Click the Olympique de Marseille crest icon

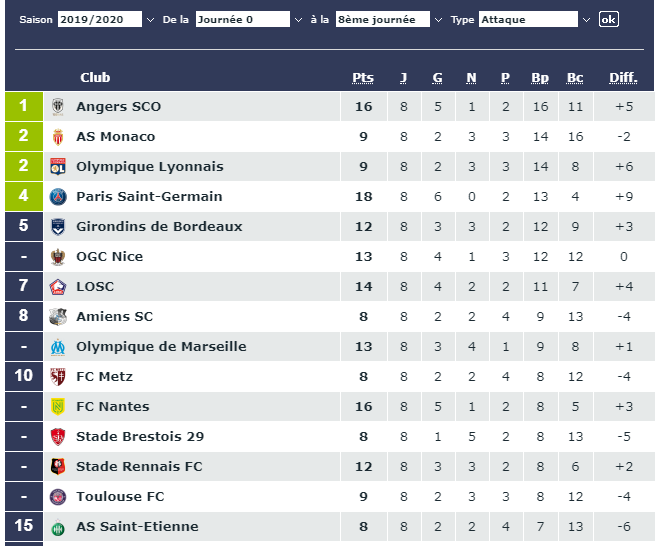[x=58, y=347]
